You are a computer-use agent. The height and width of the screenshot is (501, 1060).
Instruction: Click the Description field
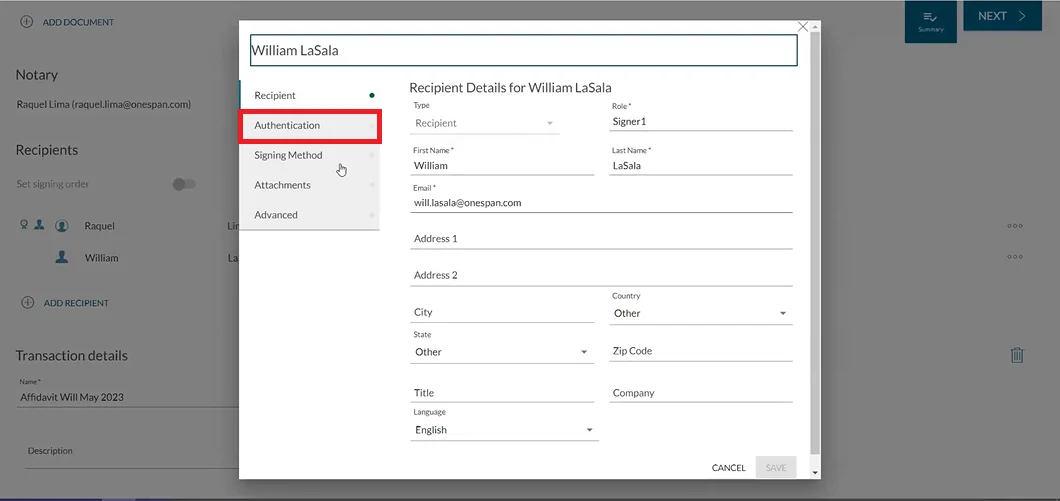(132, 451)
